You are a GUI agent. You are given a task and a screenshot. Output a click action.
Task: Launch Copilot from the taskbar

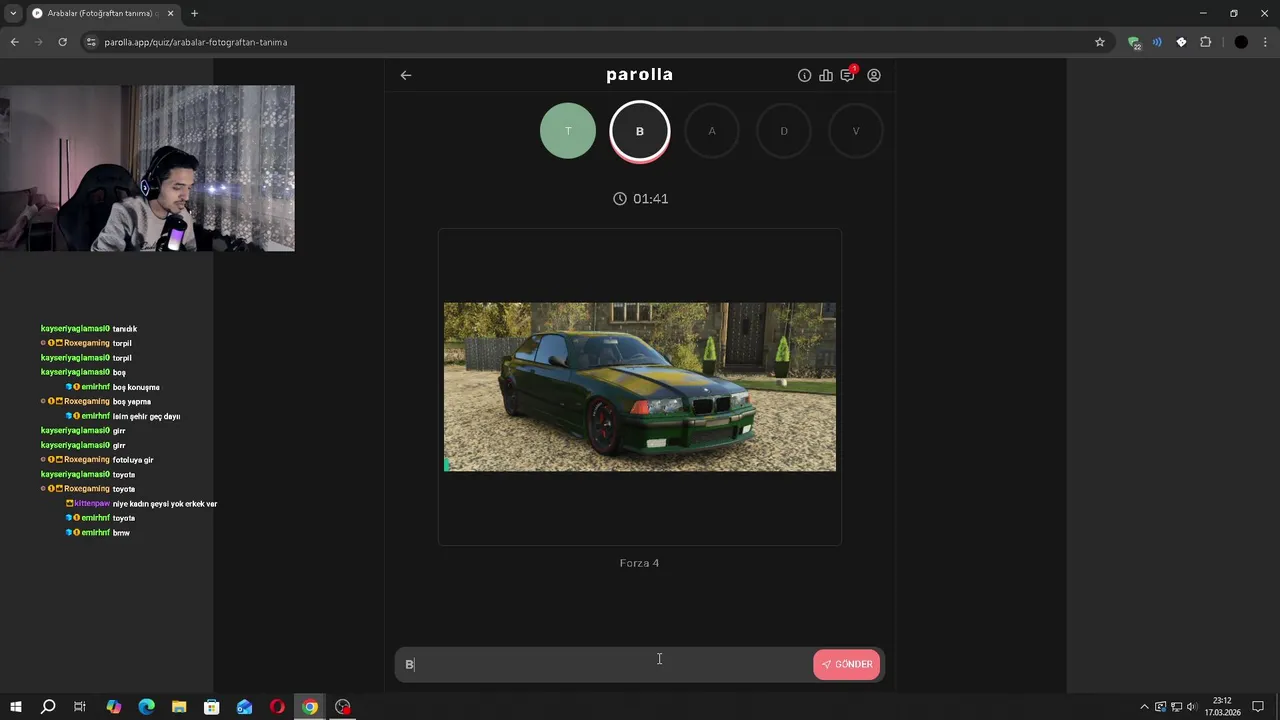click(x=113, y=707)
